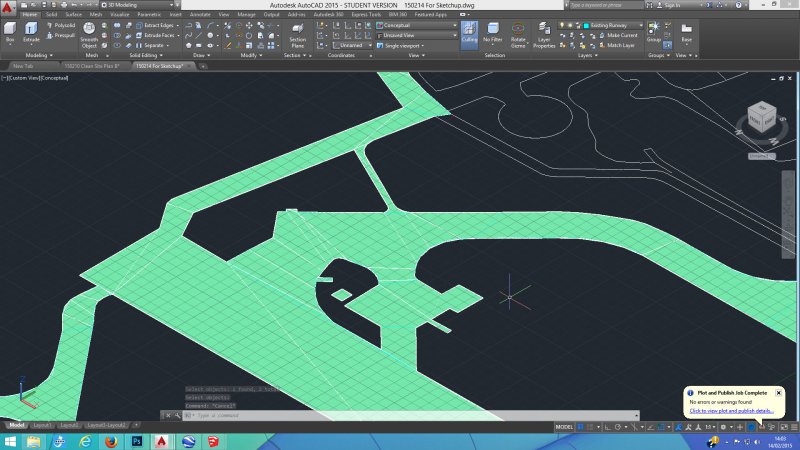Open Layer Properties manager

point(544,38)
